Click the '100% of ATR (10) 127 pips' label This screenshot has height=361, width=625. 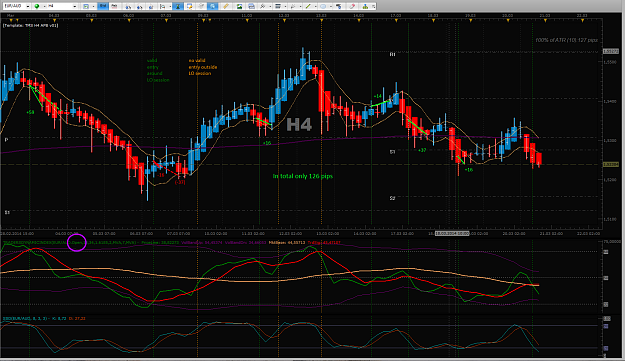566,40
